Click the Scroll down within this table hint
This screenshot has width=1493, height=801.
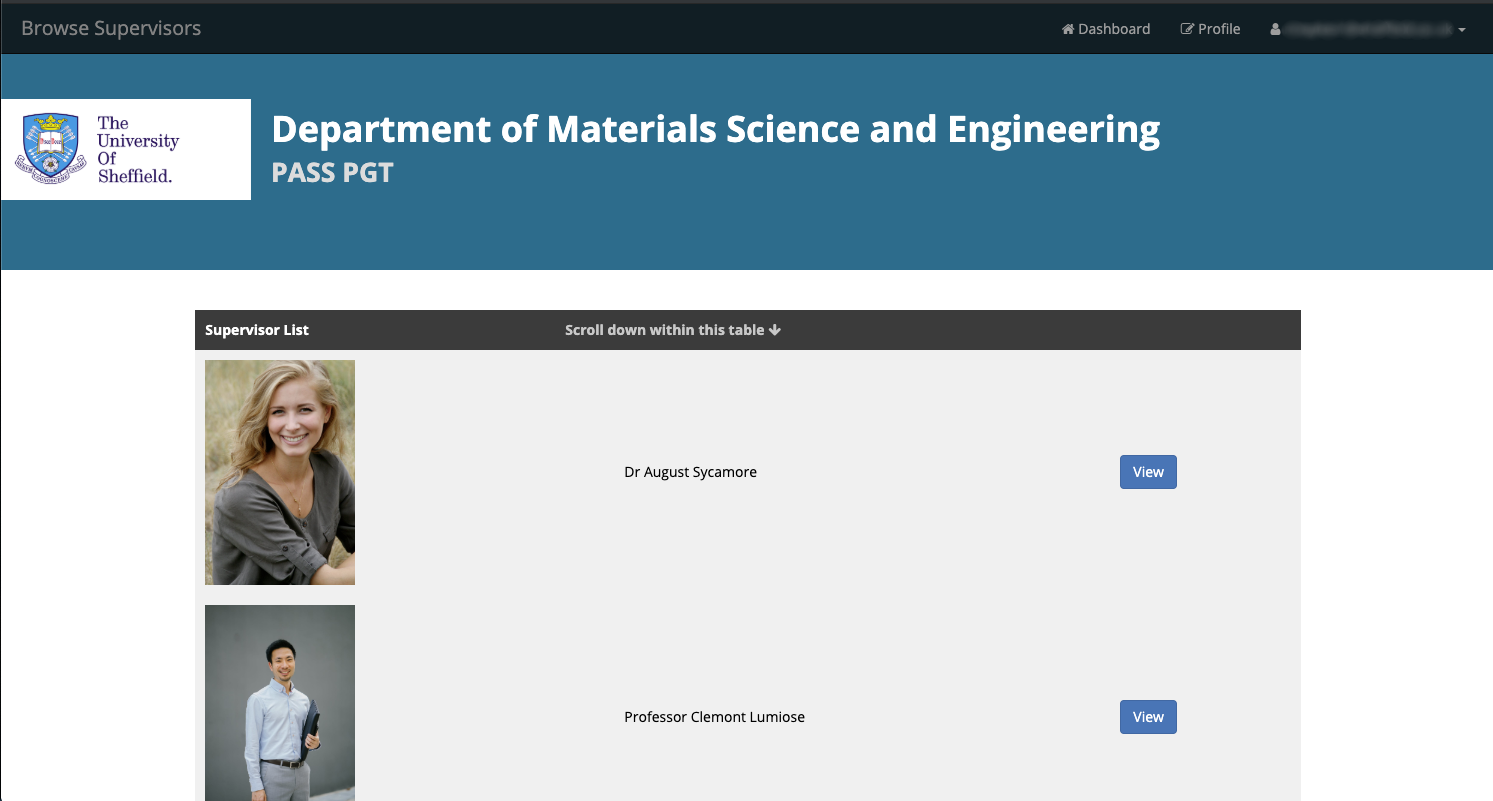click(665, 329)
